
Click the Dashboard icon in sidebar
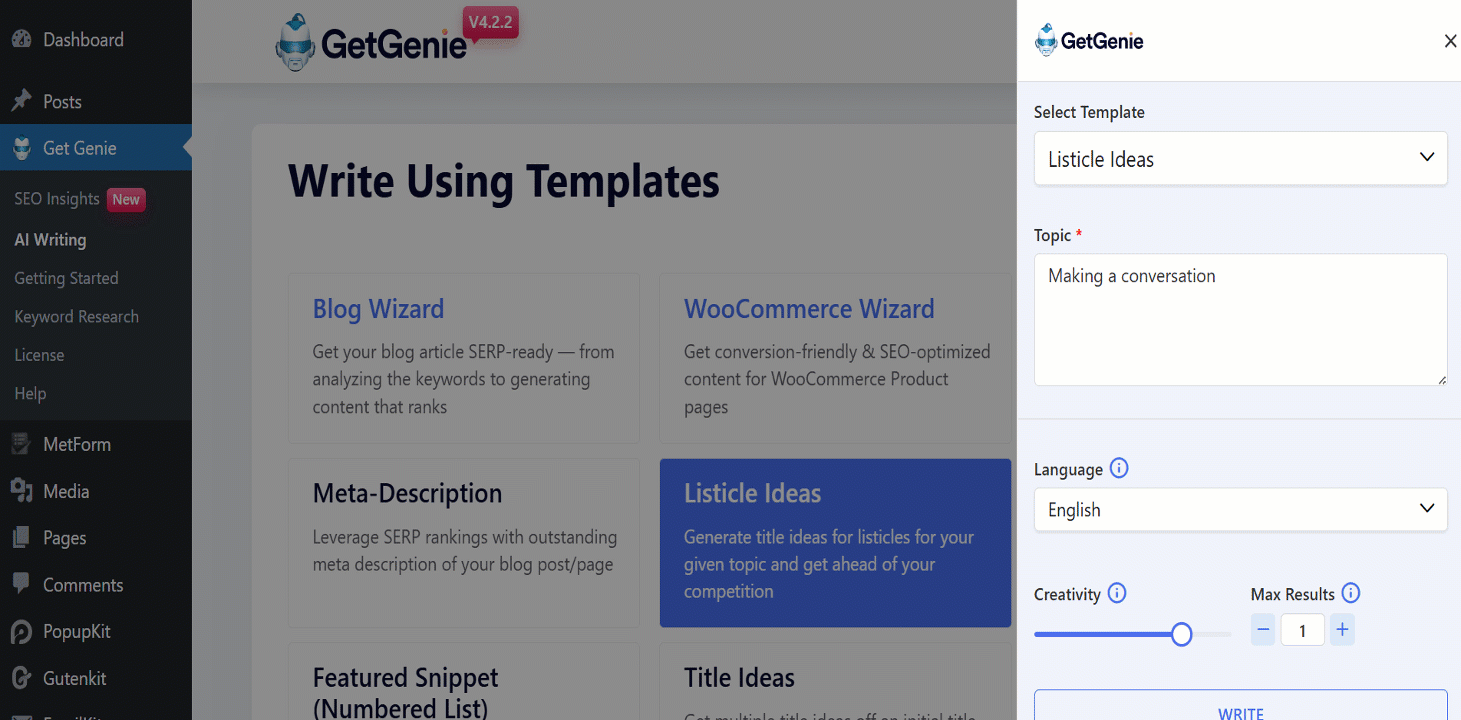(x=21, y=40)
